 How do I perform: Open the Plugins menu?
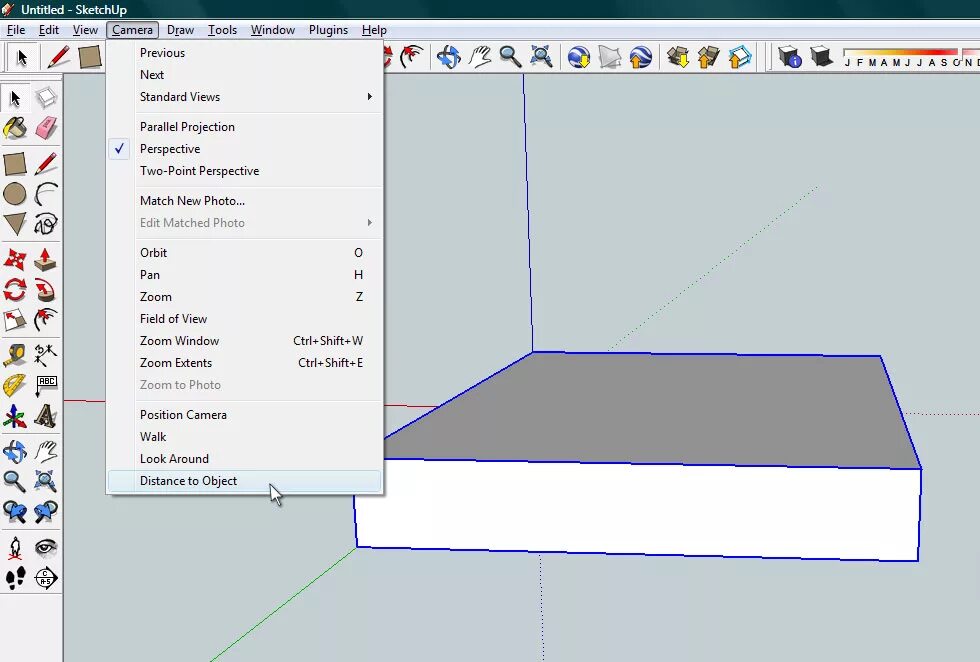click(328, 30)
